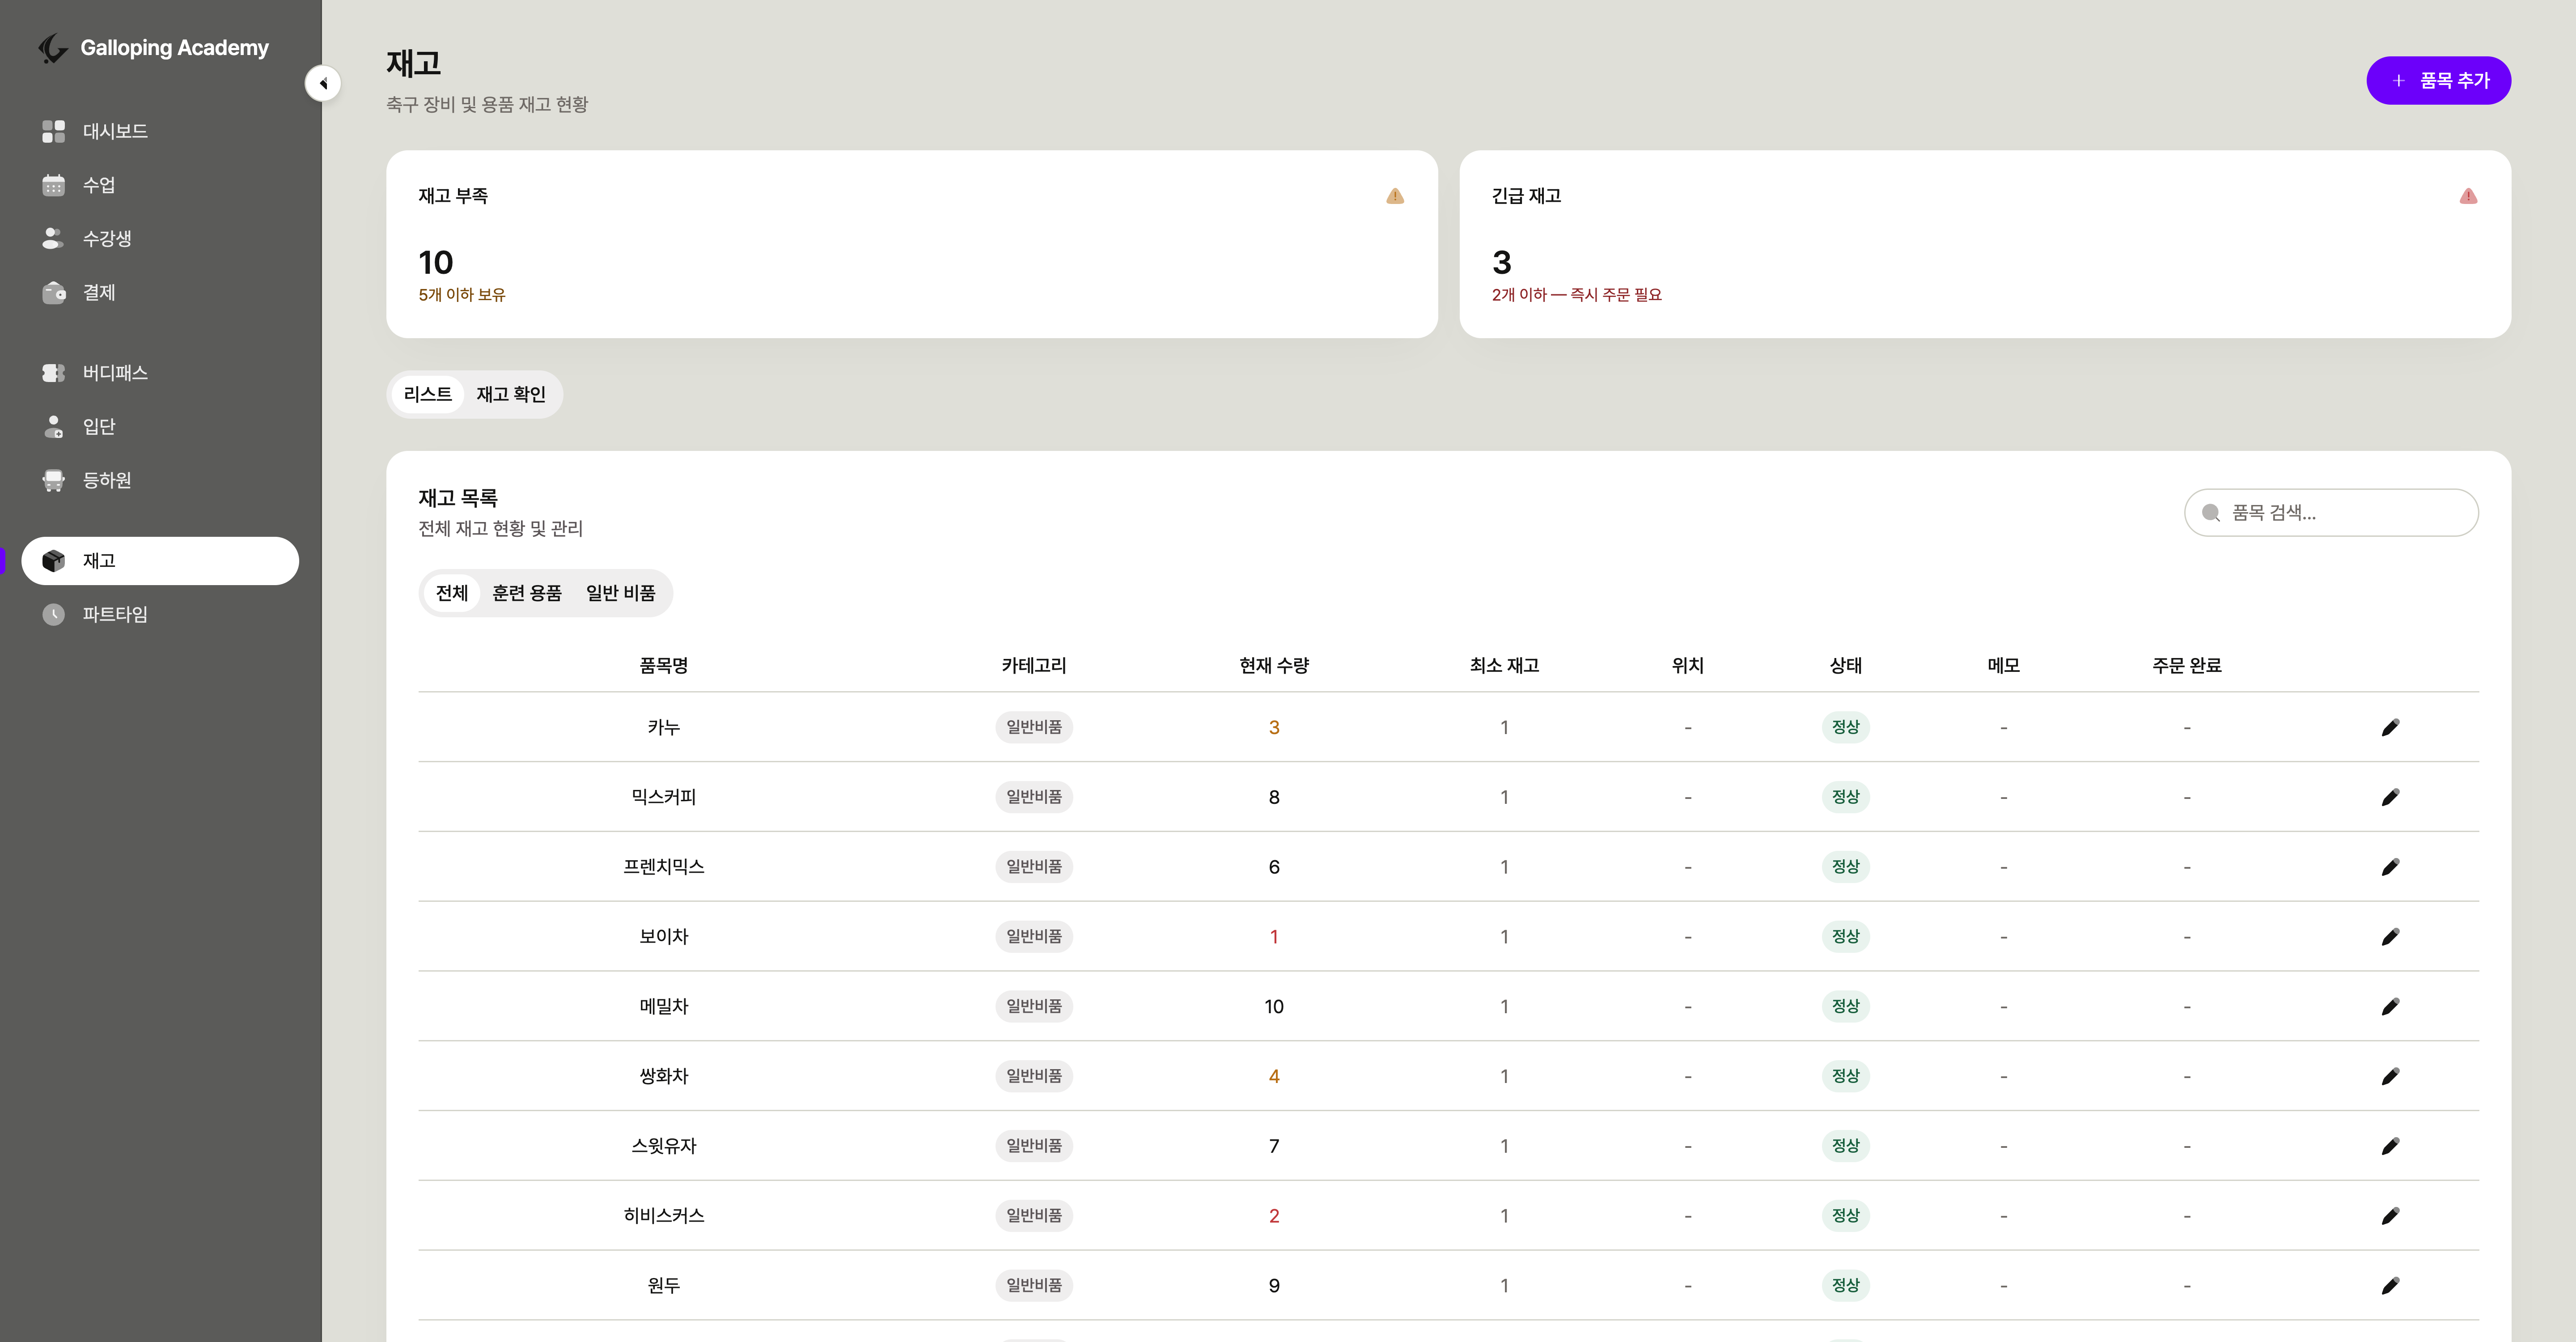The image size is (2576, 1342).
Task: Edit the 믹스커피 row with pencil icon
Action: [x=2390, y=797]
